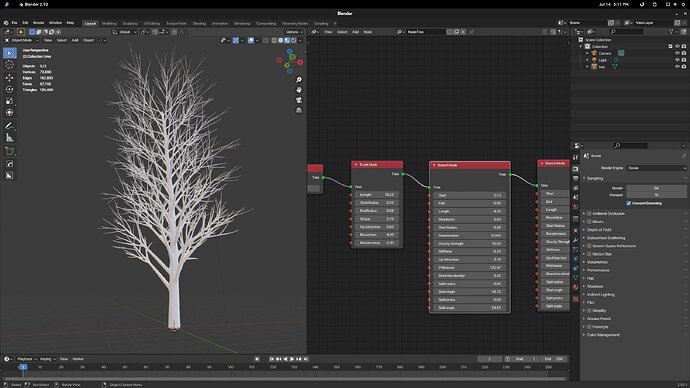Viewport: 690px width, 388px height.
Task: Adjust the Trunk Node Length slider
Action: 377,194
